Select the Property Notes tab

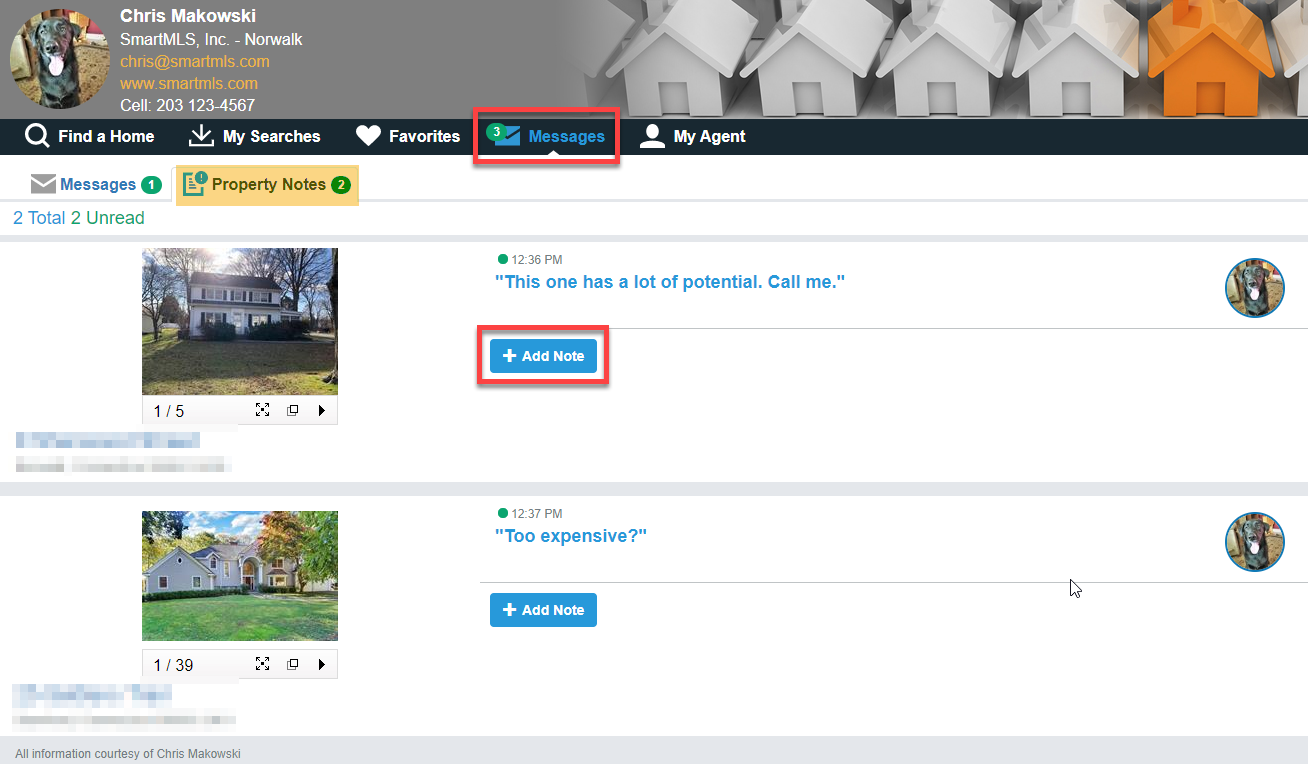[267, 185]
